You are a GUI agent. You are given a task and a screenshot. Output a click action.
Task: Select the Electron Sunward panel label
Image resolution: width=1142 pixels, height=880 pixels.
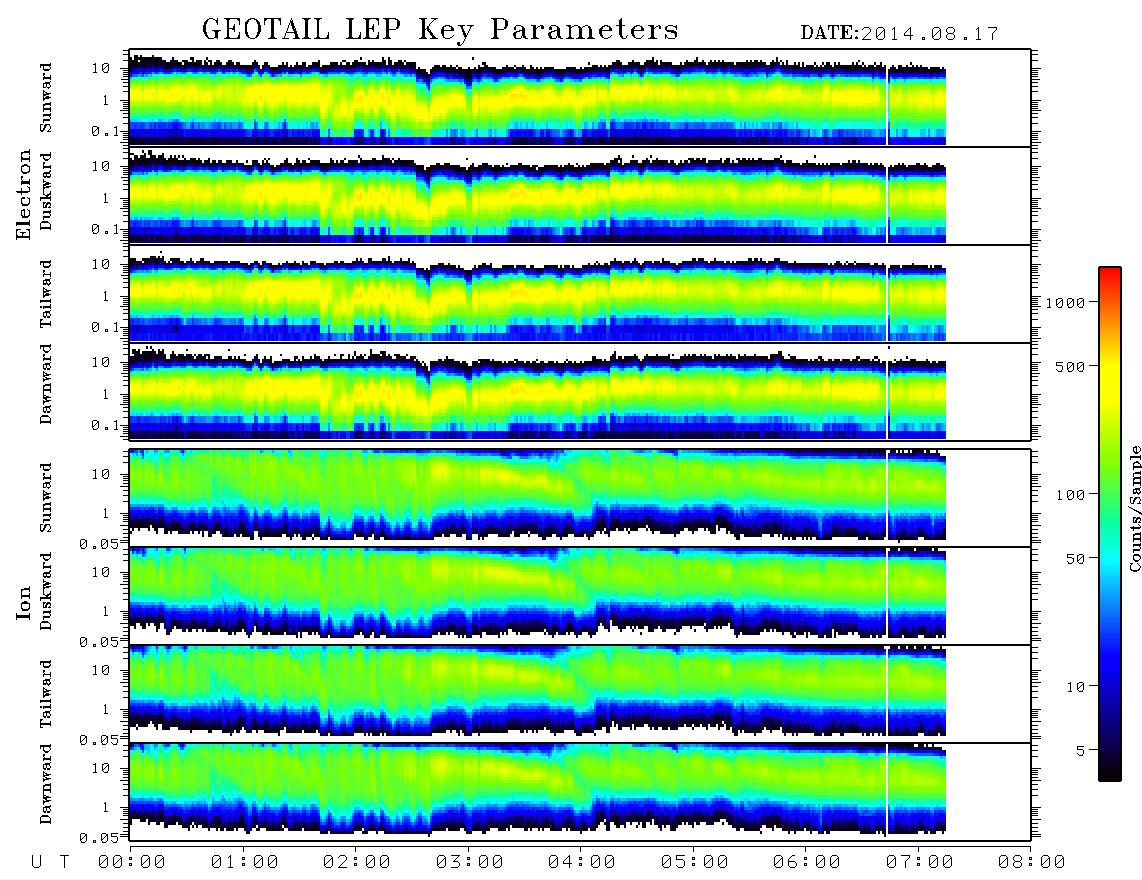click(46, 98)
